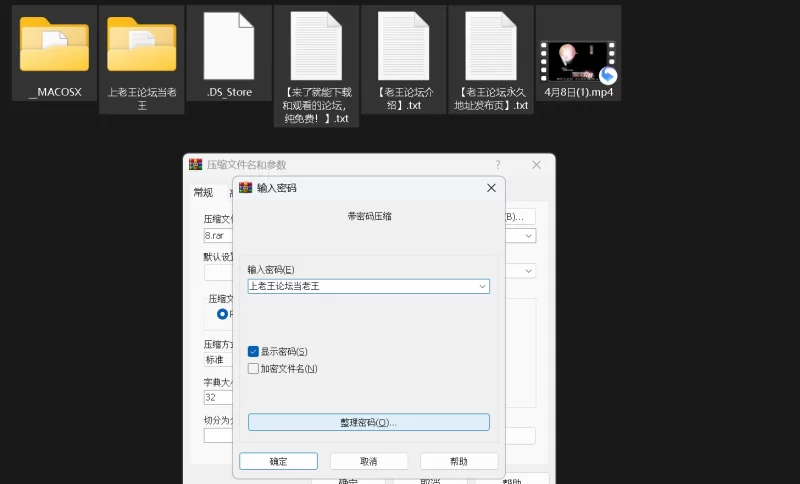Screen dimensions: 800x484
Task: Open the archive name dropdown arrow
Action: click(529, 236)
